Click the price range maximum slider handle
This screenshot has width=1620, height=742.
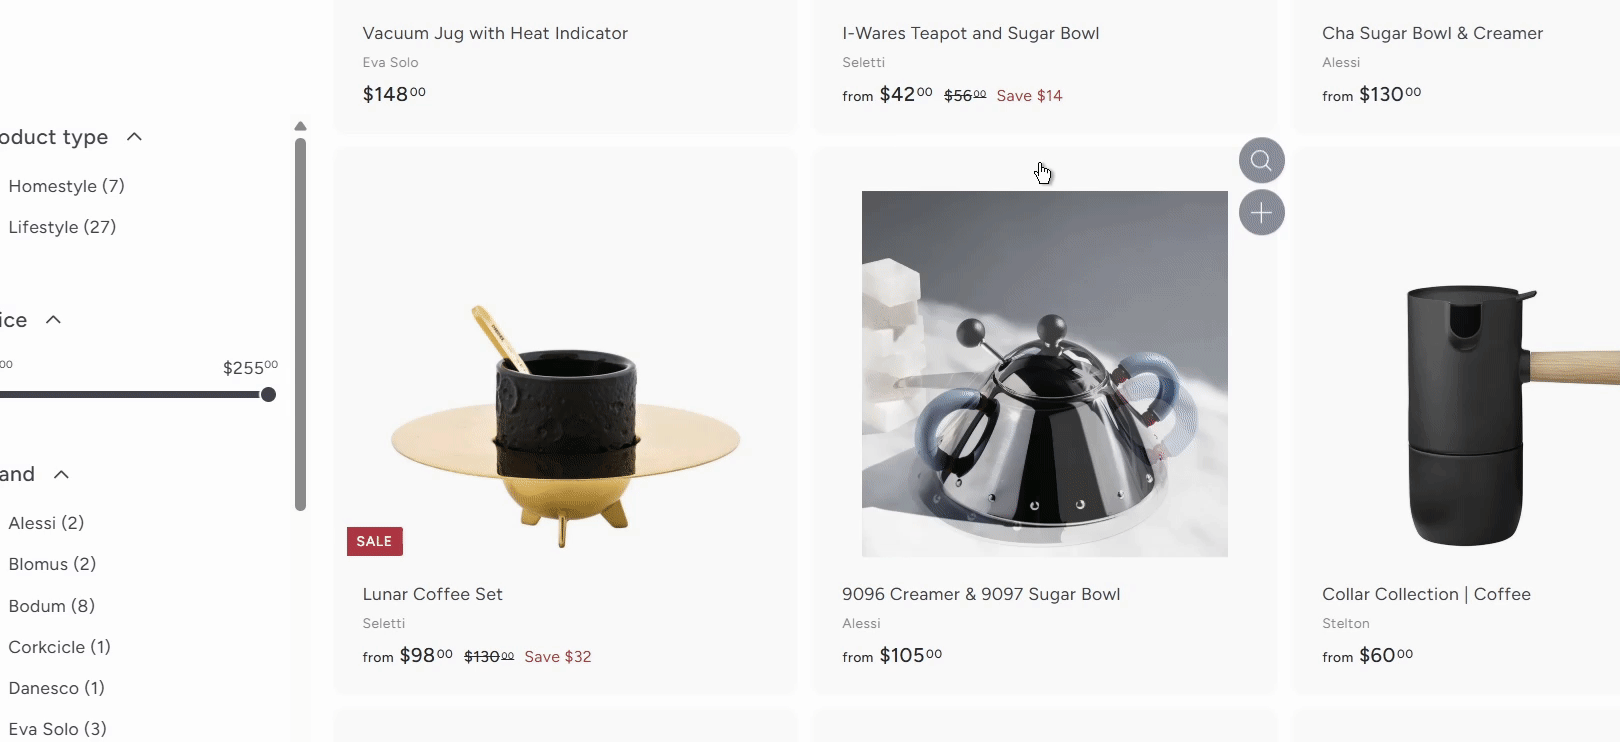point(268,395)
